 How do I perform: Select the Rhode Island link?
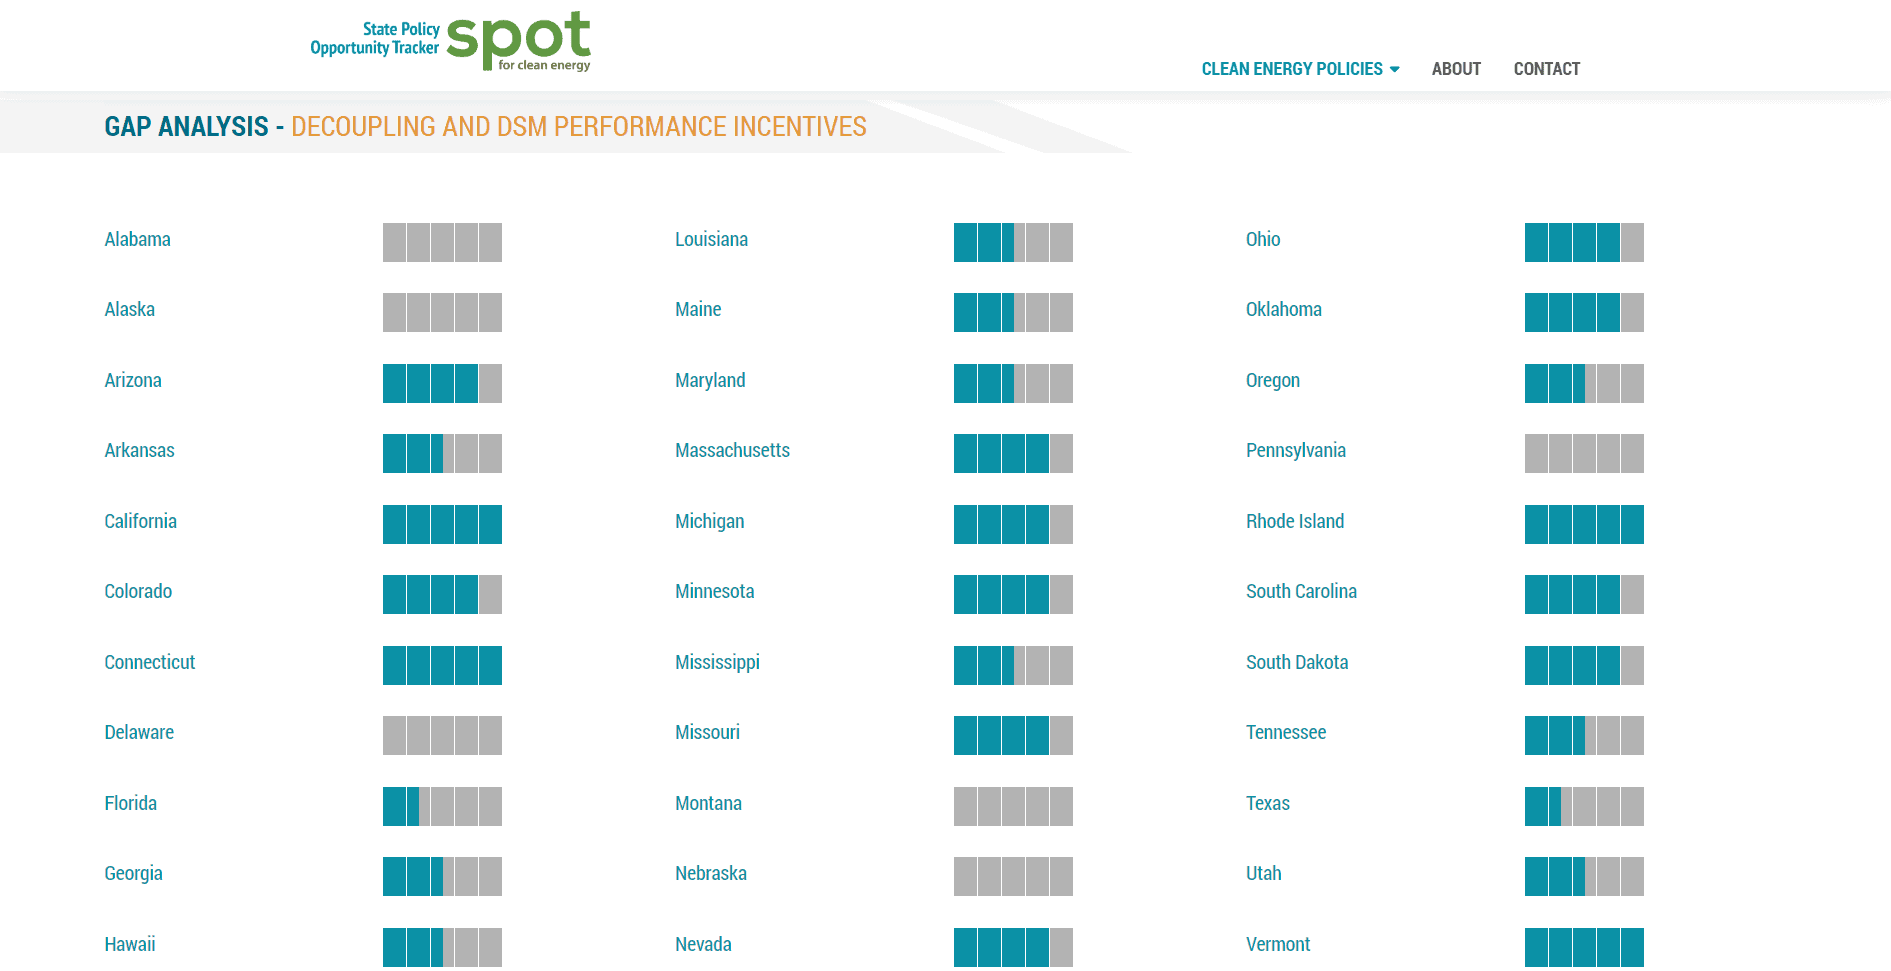click(1294, 522)
